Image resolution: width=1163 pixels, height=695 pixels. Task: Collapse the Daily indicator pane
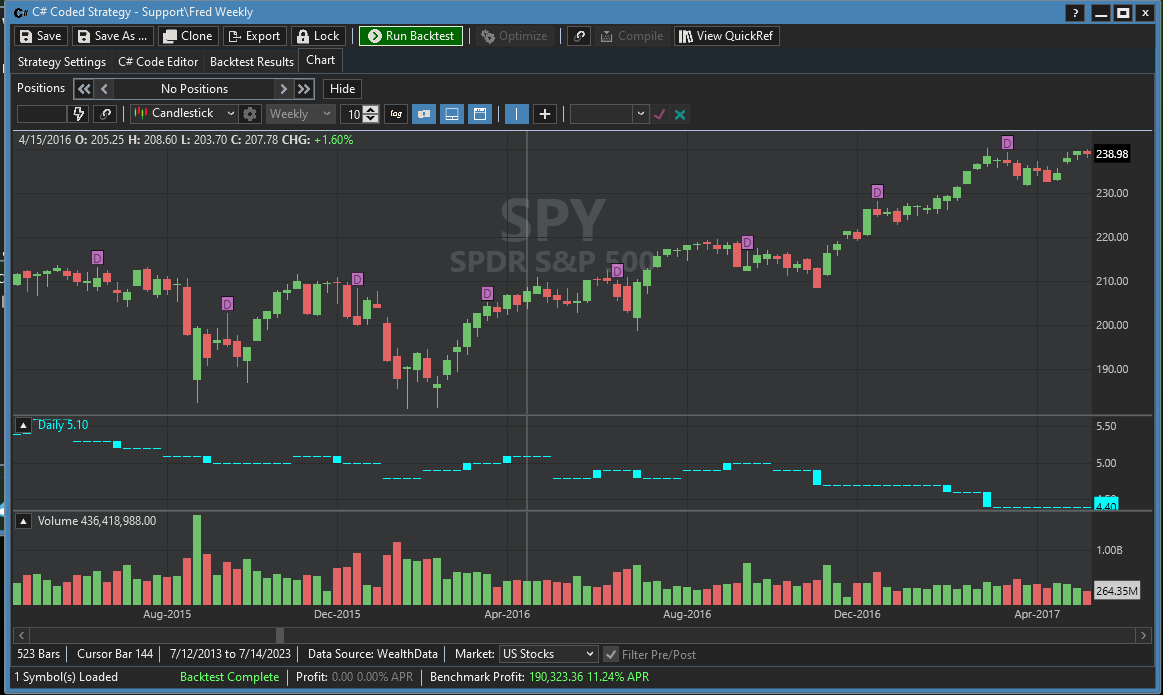[23, 425]
